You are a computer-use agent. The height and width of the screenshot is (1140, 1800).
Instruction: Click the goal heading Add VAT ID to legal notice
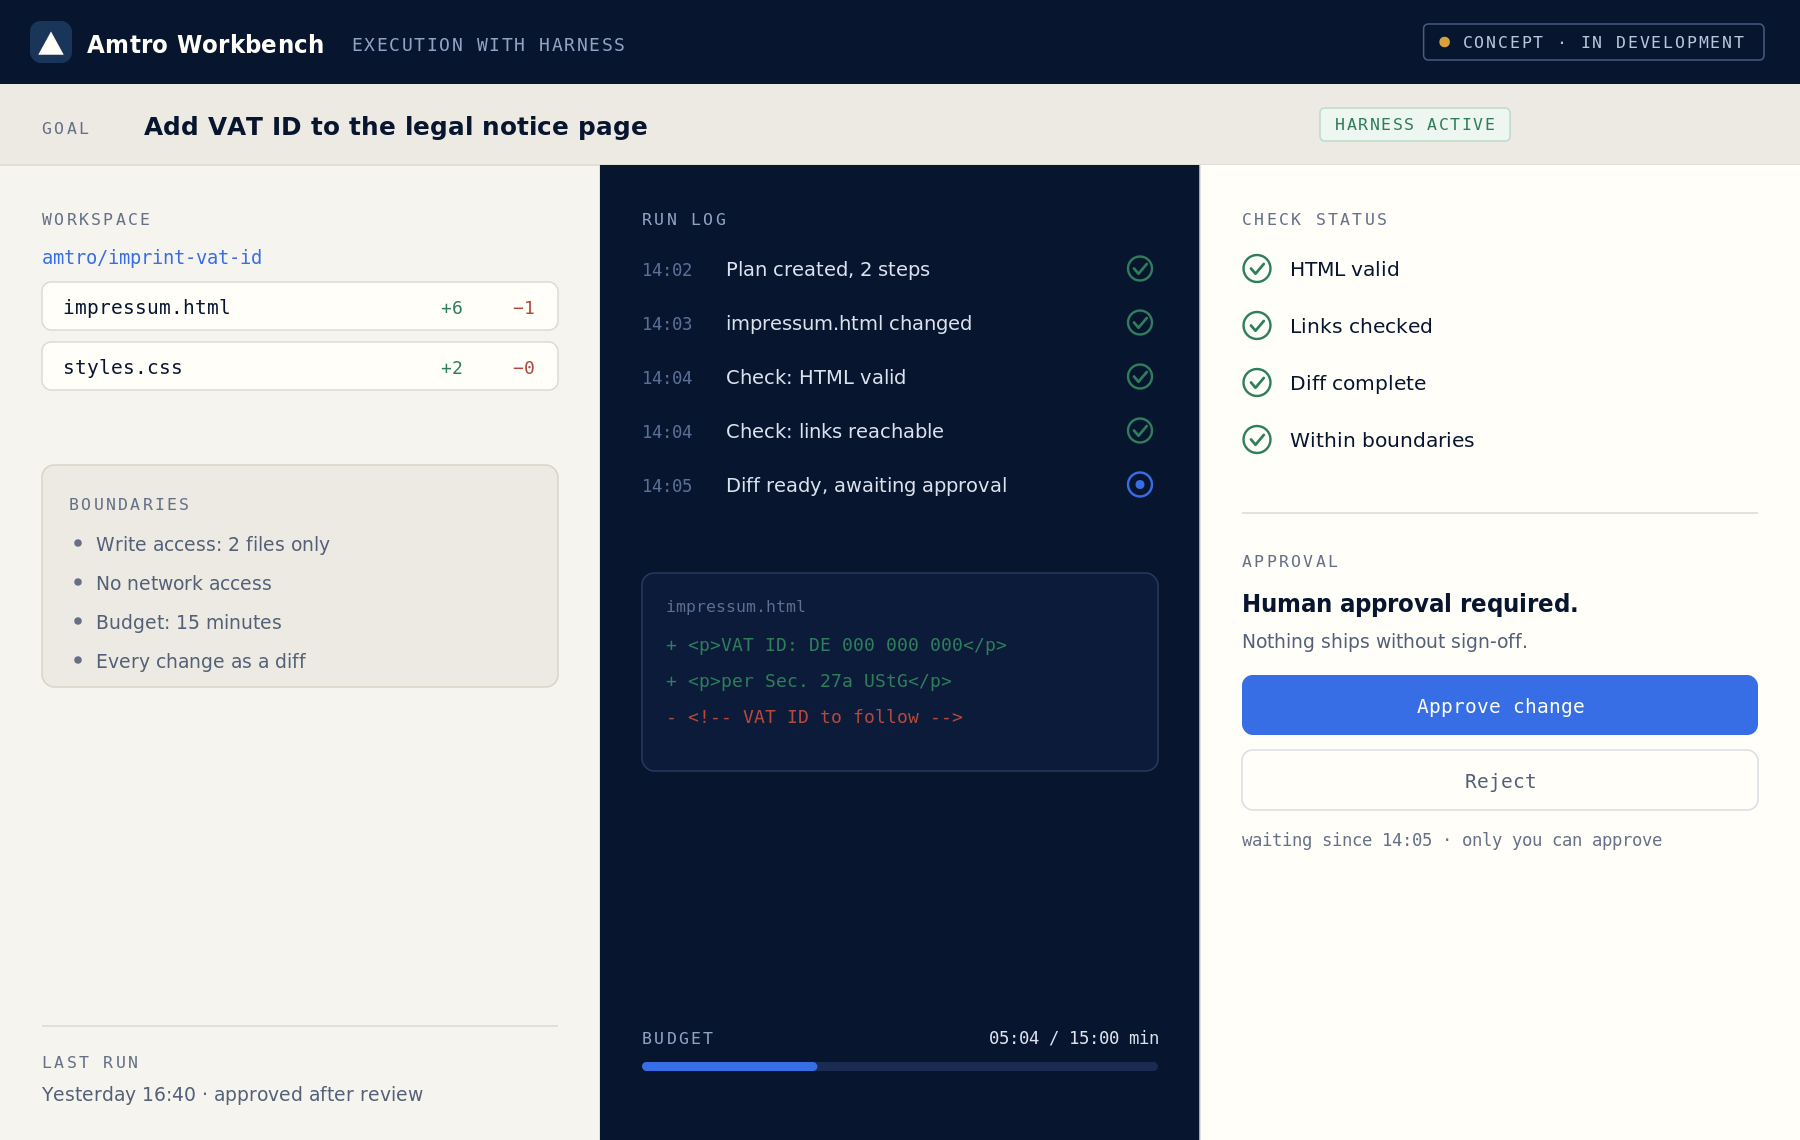(x=395, y=126)
